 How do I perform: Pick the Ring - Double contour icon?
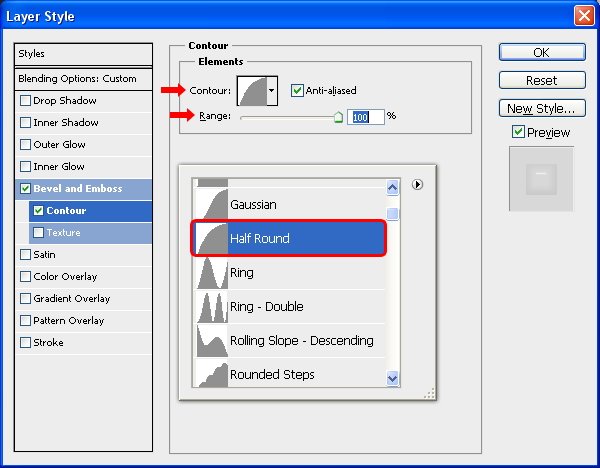tap(211, 307)
